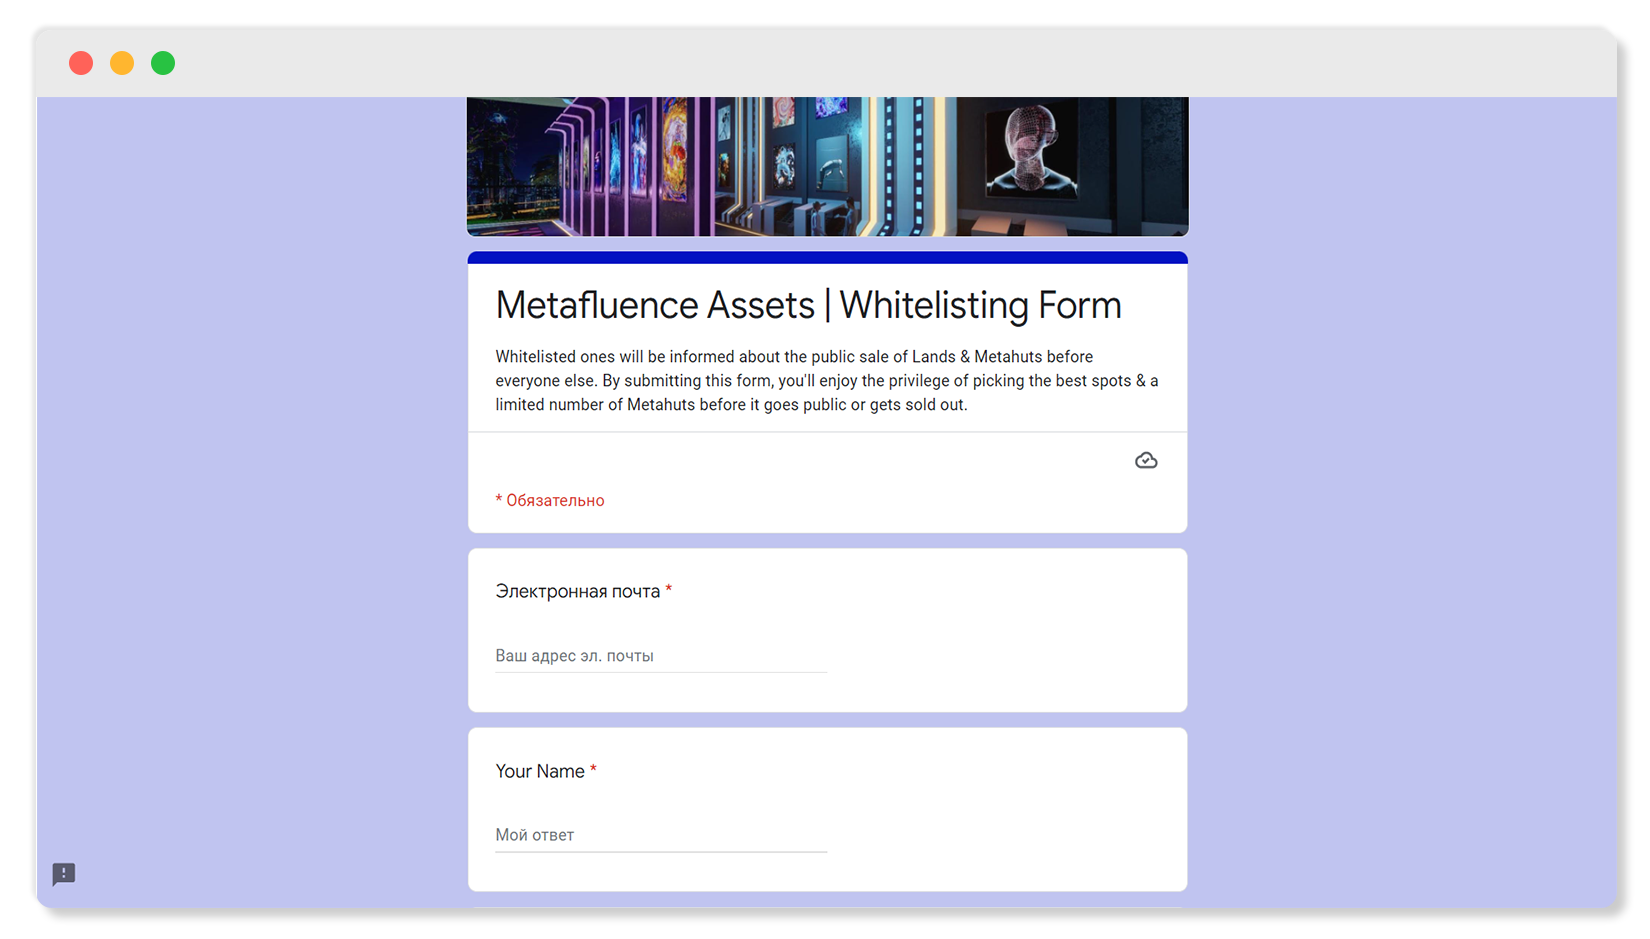Click the red asterisk beside 'Your Name'
Image resolution: width=1650 pixels, height=939 pixels.
pyautogui.click(x=593, y=770)
